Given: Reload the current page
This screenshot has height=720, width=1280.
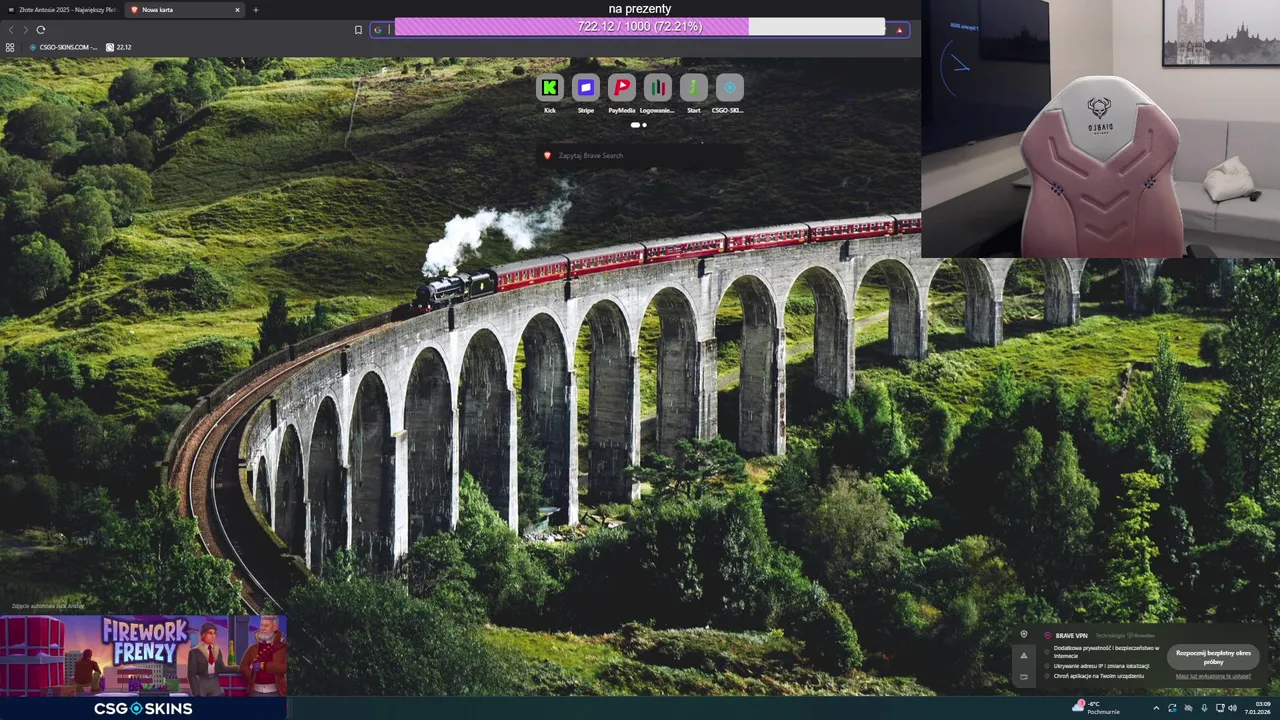Looking at the screenshot, I should (x=41, y=30).
